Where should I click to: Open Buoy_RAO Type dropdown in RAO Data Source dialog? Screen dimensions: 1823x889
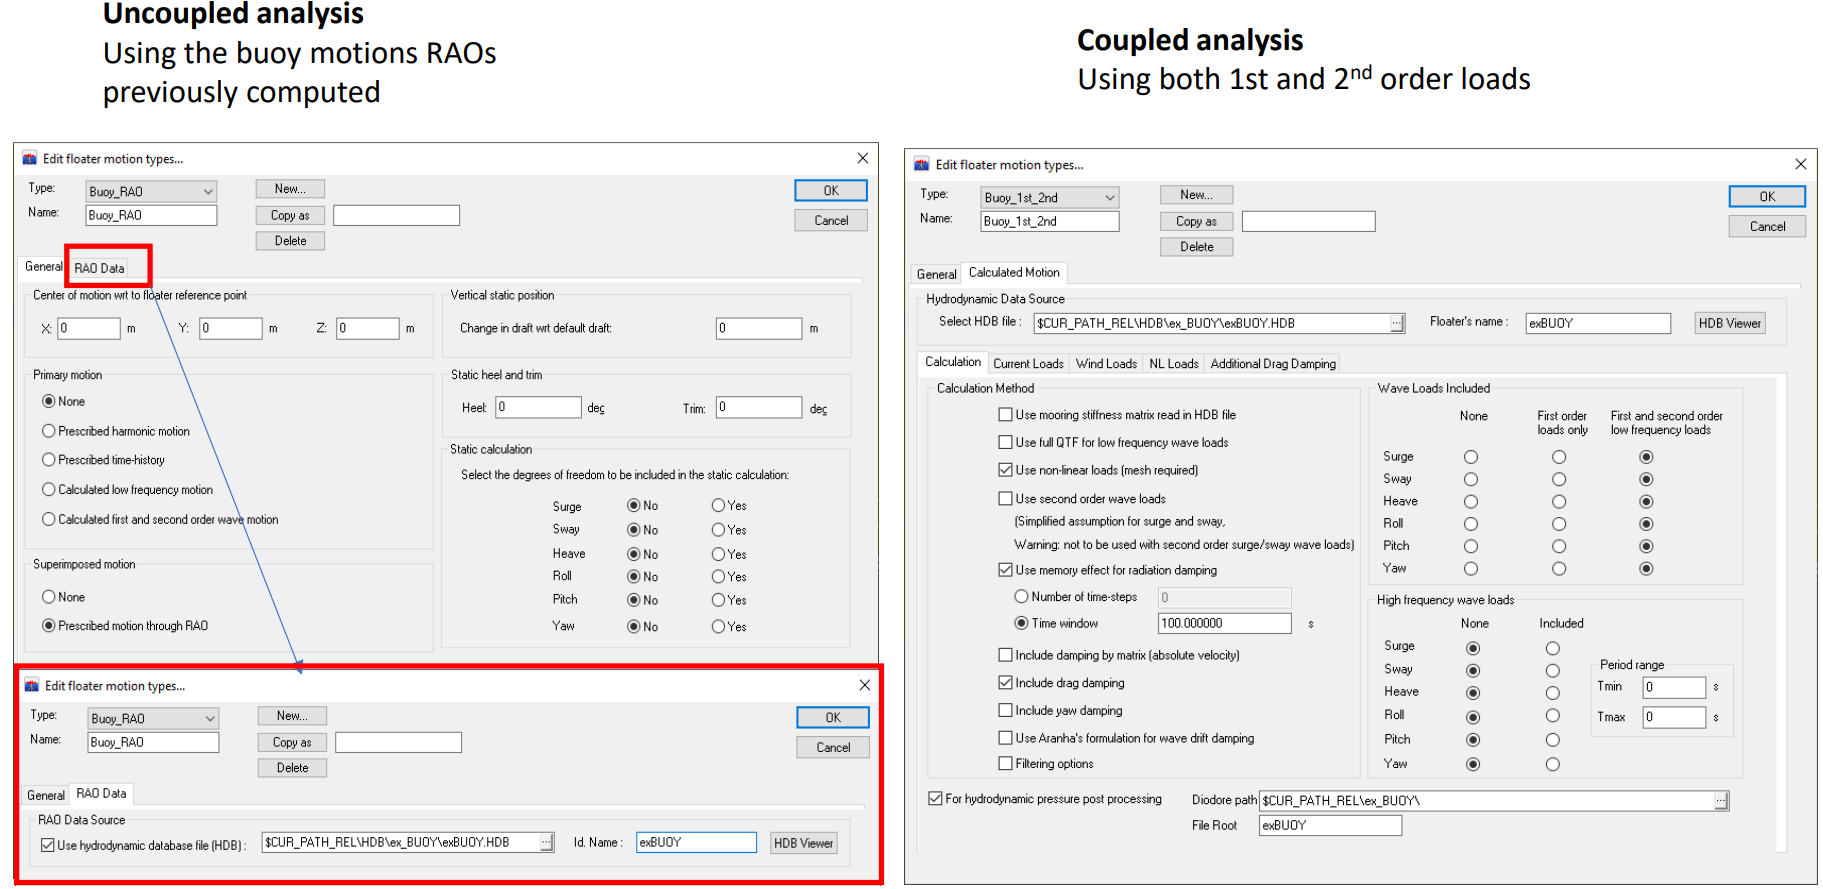[x=209, y=719]
